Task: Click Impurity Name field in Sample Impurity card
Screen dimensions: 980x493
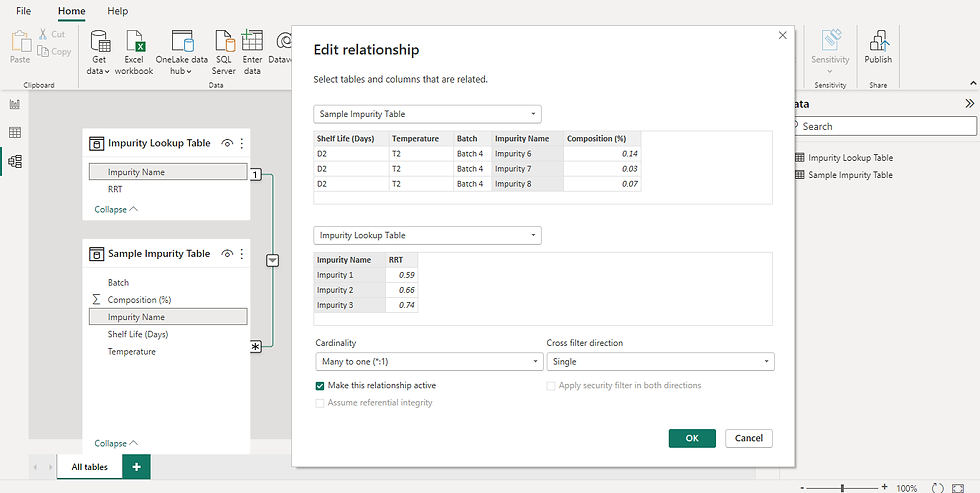Action: coord(168,317)
